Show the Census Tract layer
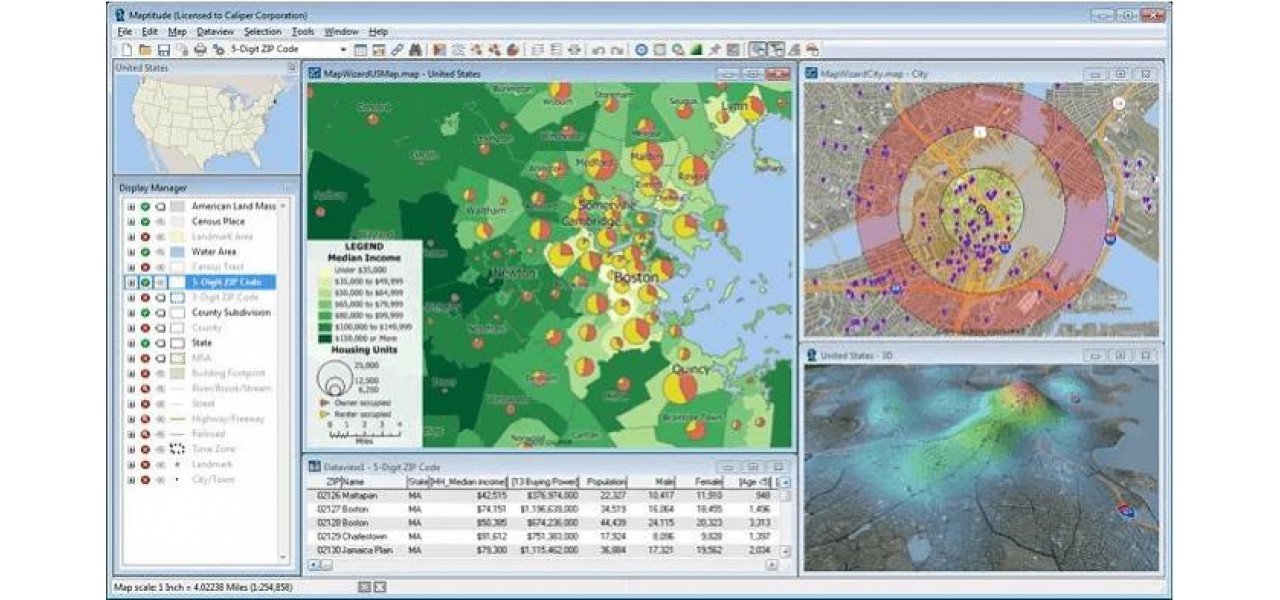The height and width of the screenshot is (600, 1280). point(146,267)
